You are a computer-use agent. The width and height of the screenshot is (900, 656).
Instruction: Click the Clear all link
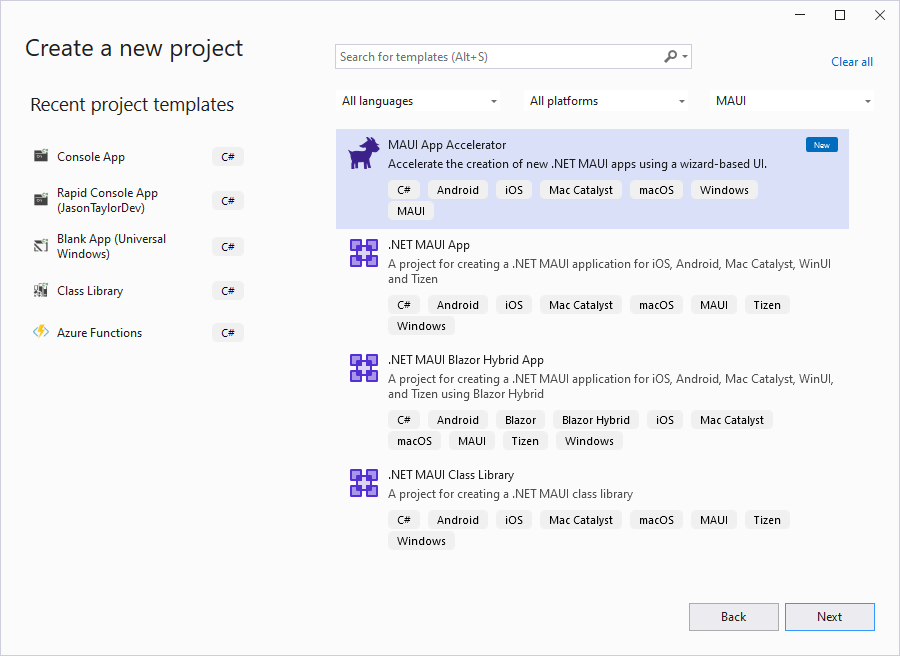point(852,62)
